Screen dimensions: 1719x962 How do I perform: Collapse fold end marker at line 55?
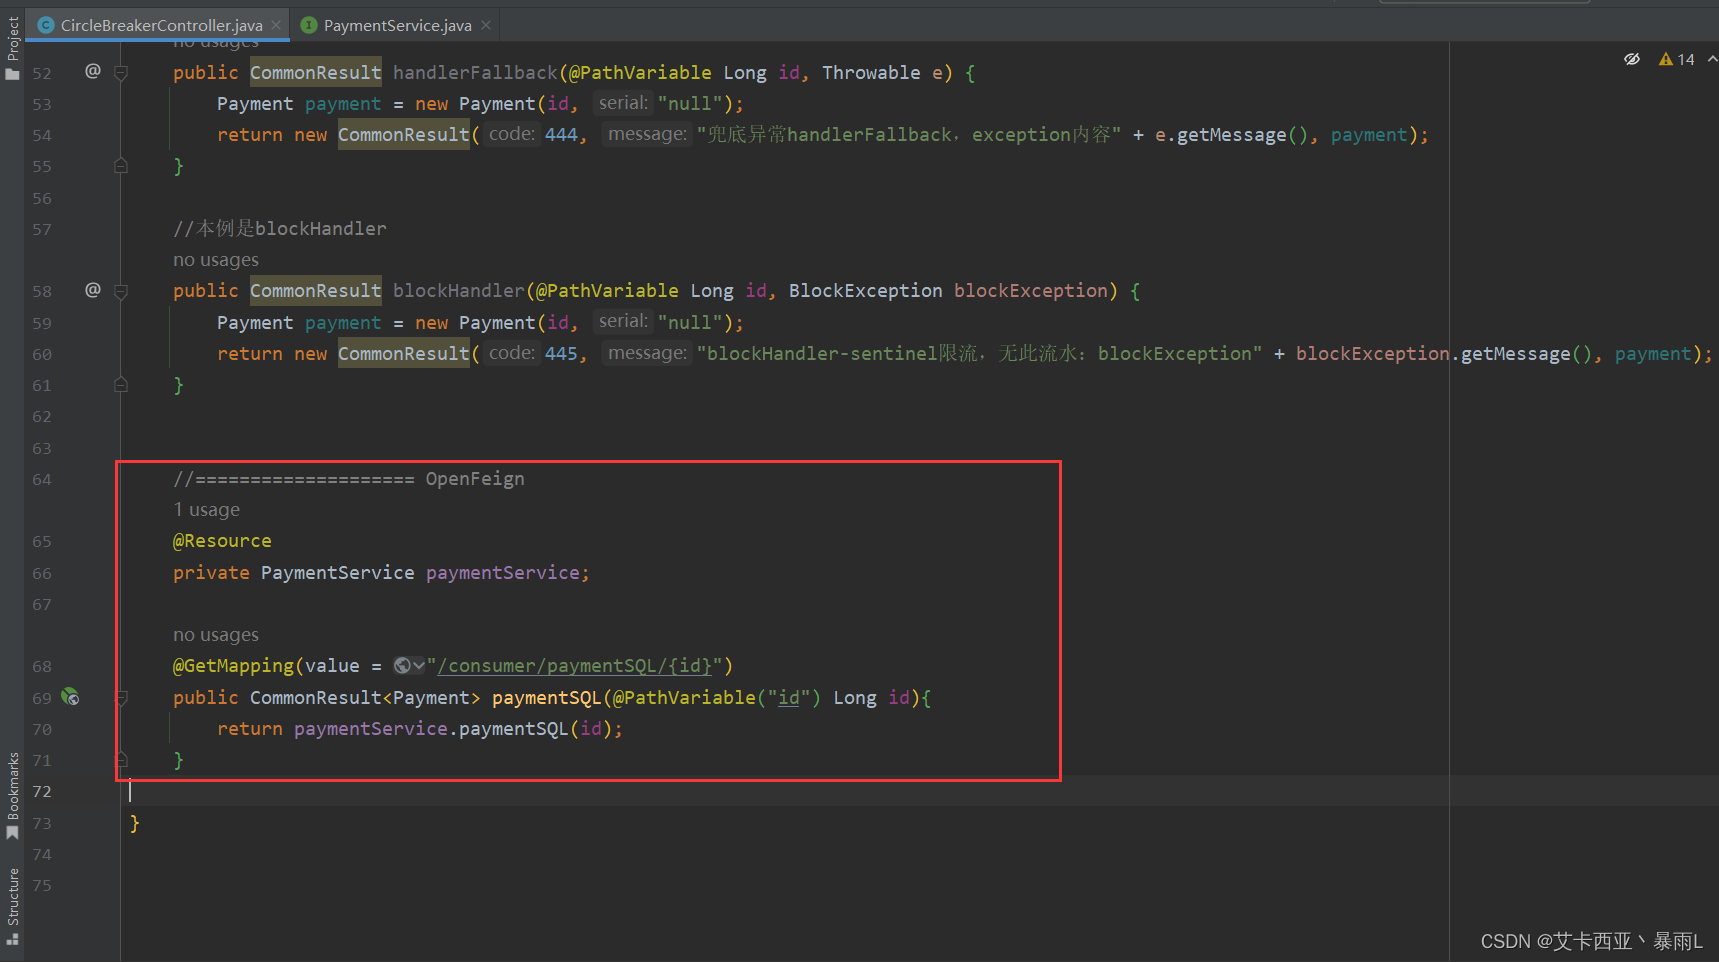click(x=121, y=166)
